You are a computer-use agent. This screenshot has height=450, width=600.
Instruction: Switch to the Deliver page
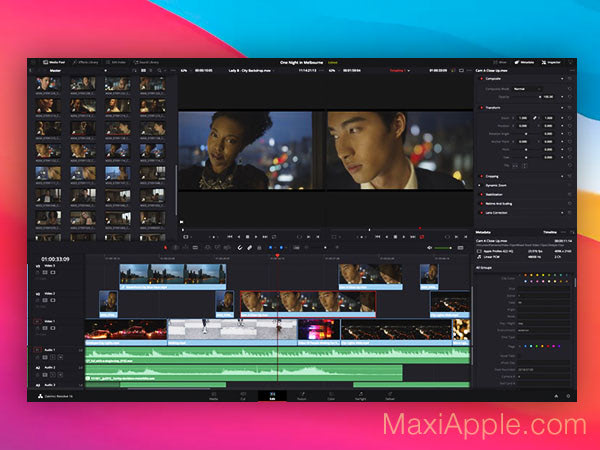point(390,396)
